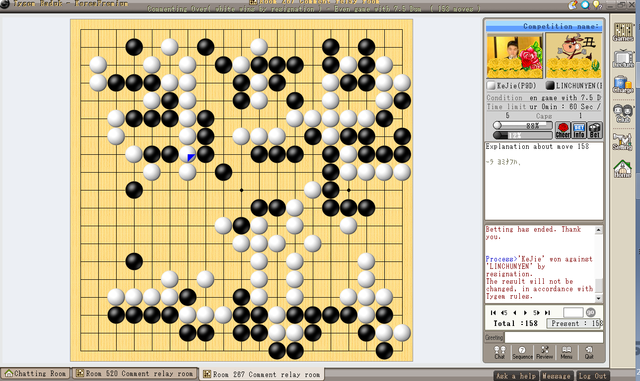Open the Chat panel icon
This screenshot has width=640, height=381.
[500, 352]
